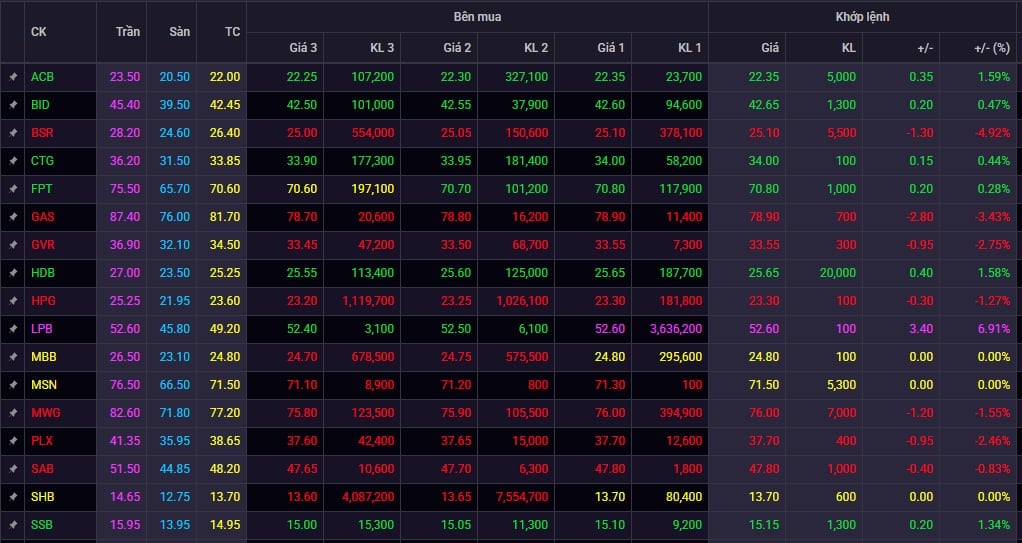The width and height of the screenshot is (1022, 543).
Task: Pin the GVR stock row
Action: (x=12, y=245)
